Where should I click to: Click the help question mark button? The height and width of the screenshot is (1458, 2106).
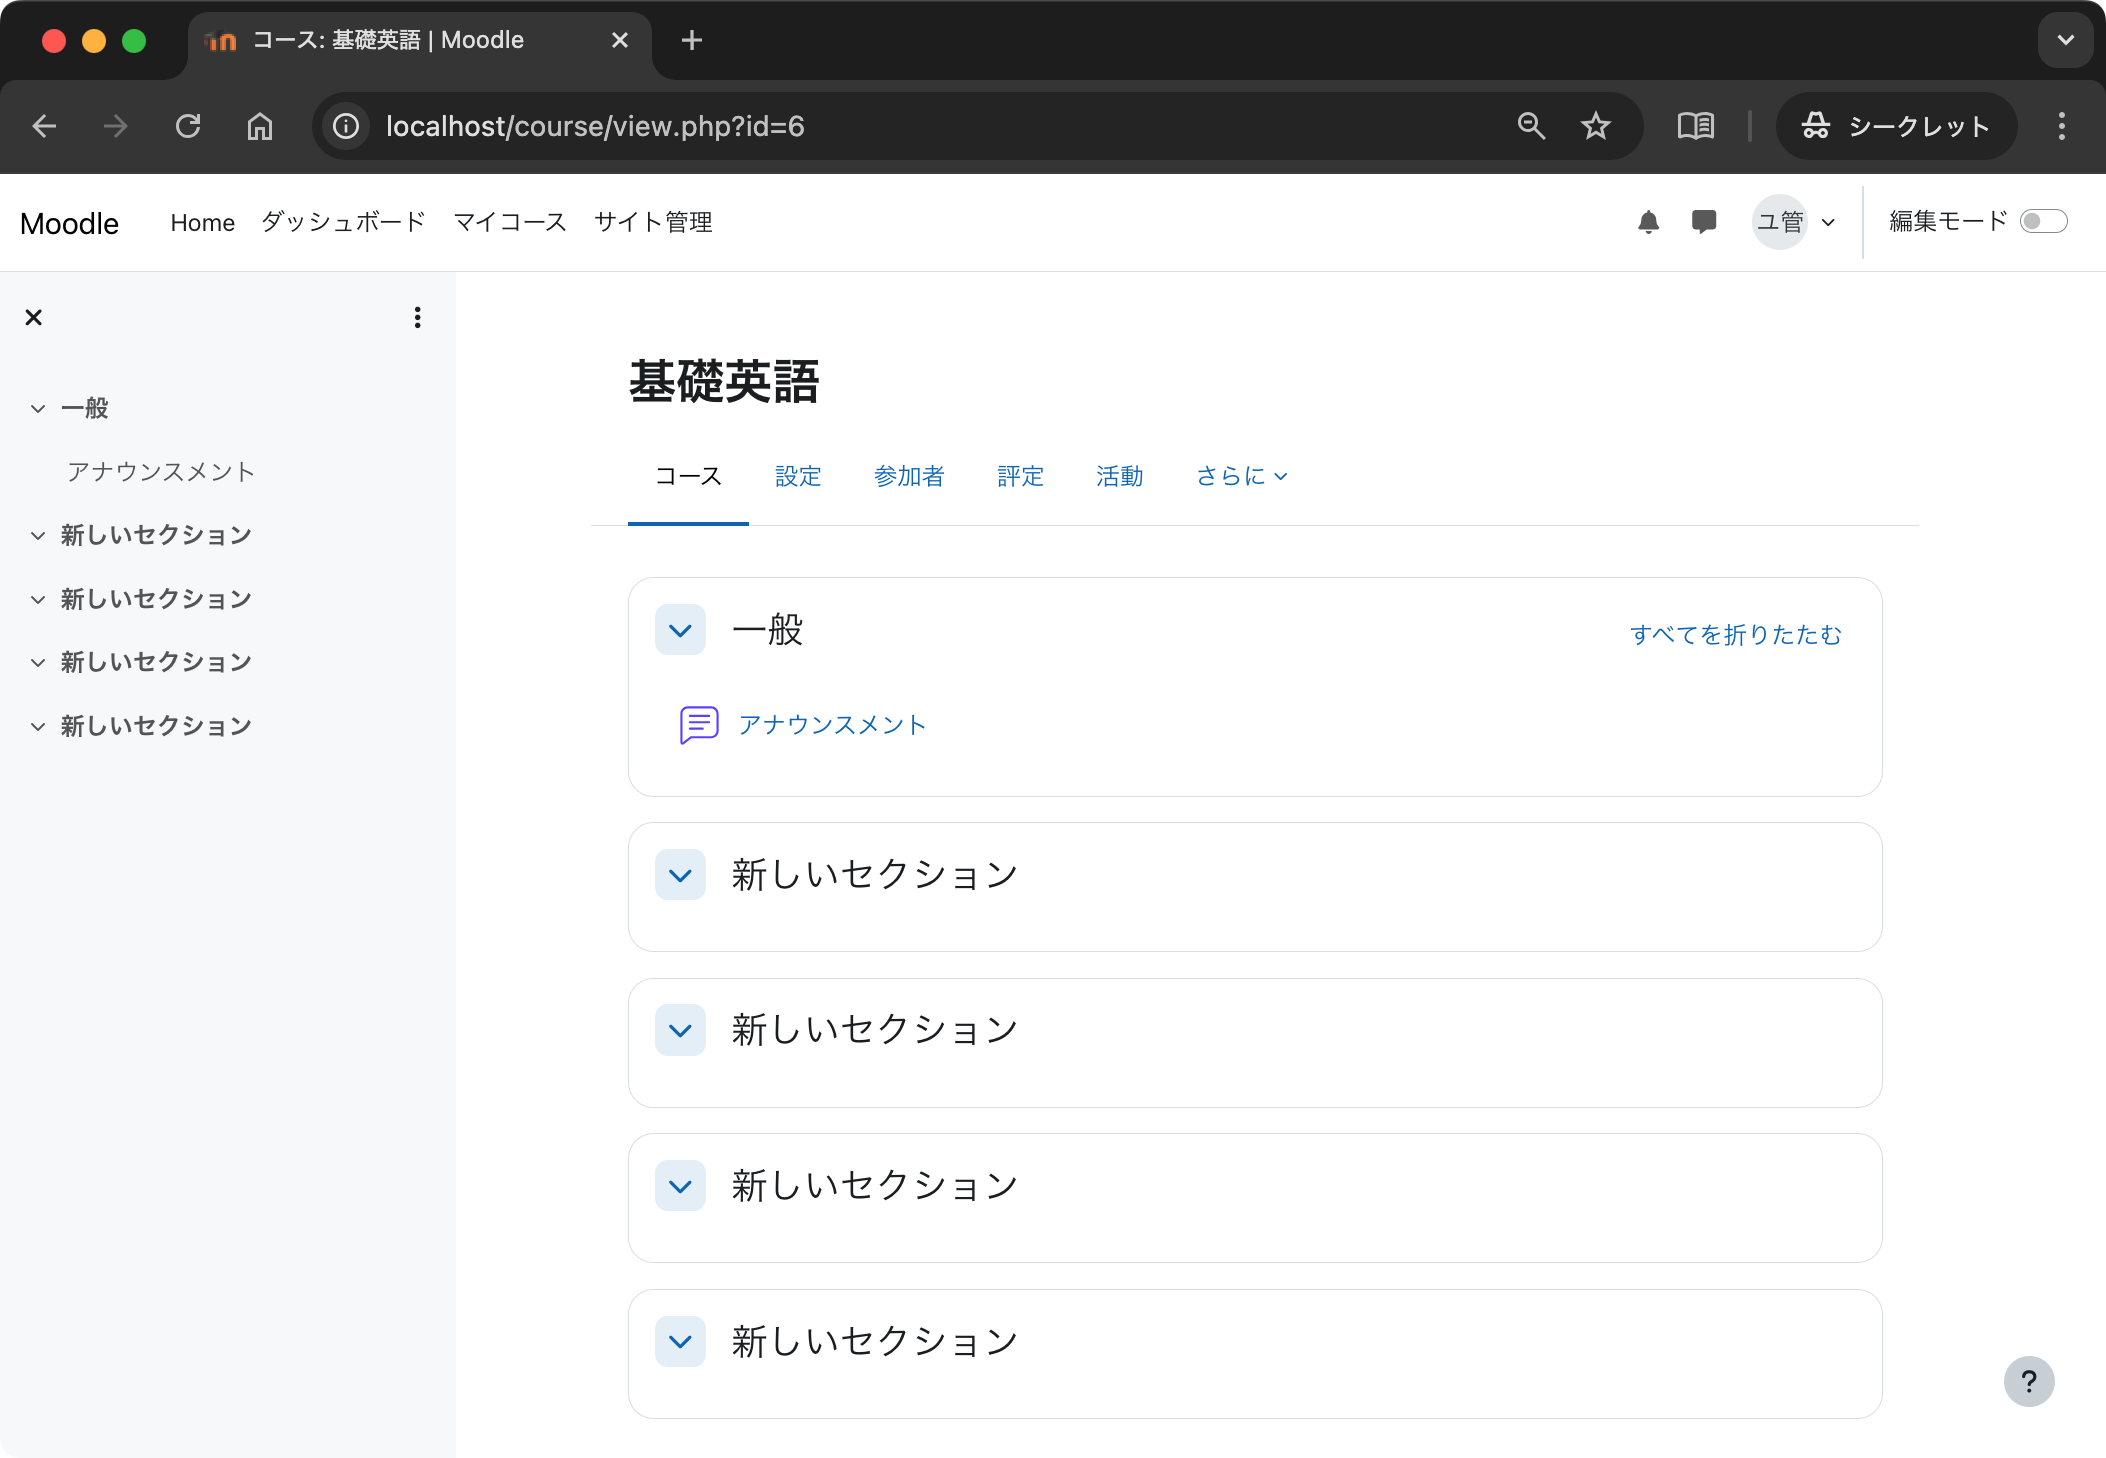pyautogui.click(x=2029, y=1381)
